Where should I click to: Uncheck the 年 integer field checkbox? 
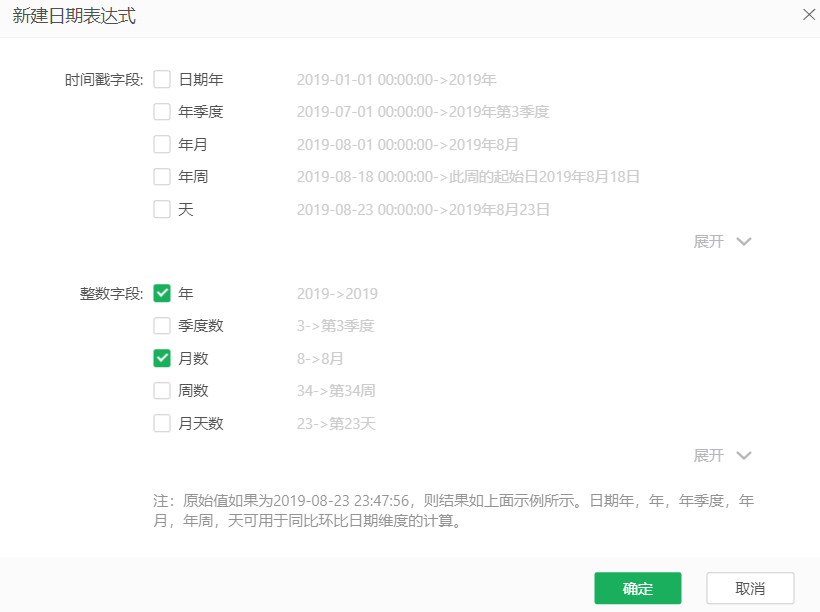[x=162, y=294]
